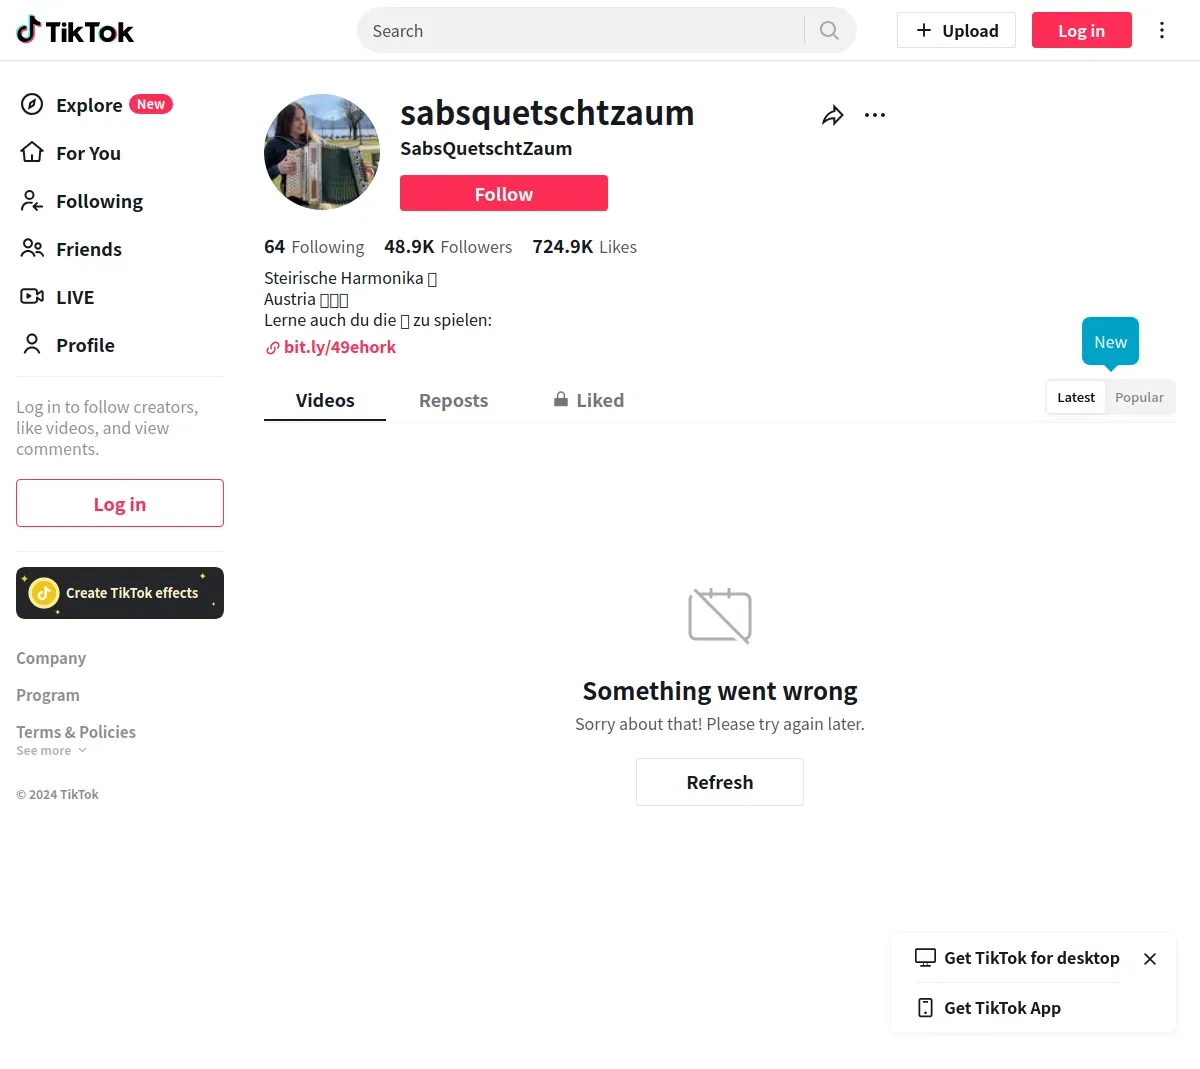Open the LIVE section
The width and height of the screenshot is (1200, 1069).
click(x=74, y=297)
